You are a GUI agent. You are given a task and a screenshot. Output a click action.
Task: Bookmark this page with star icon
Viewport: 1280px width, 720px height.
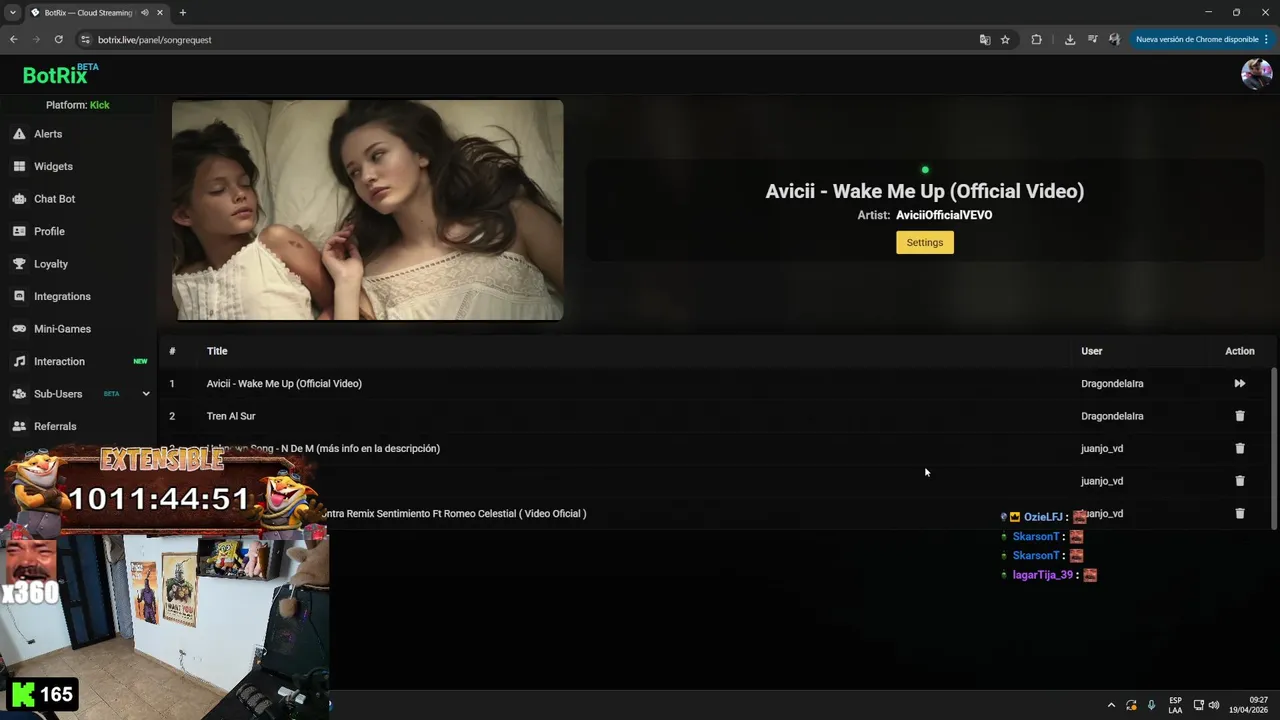[x=1005, y=40]
